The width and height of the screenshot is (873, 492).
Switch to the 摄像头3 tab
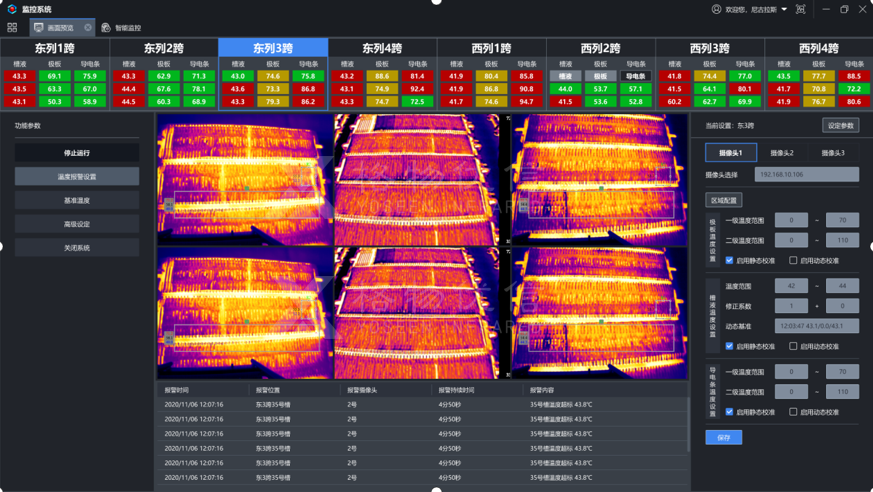point(832,153)
